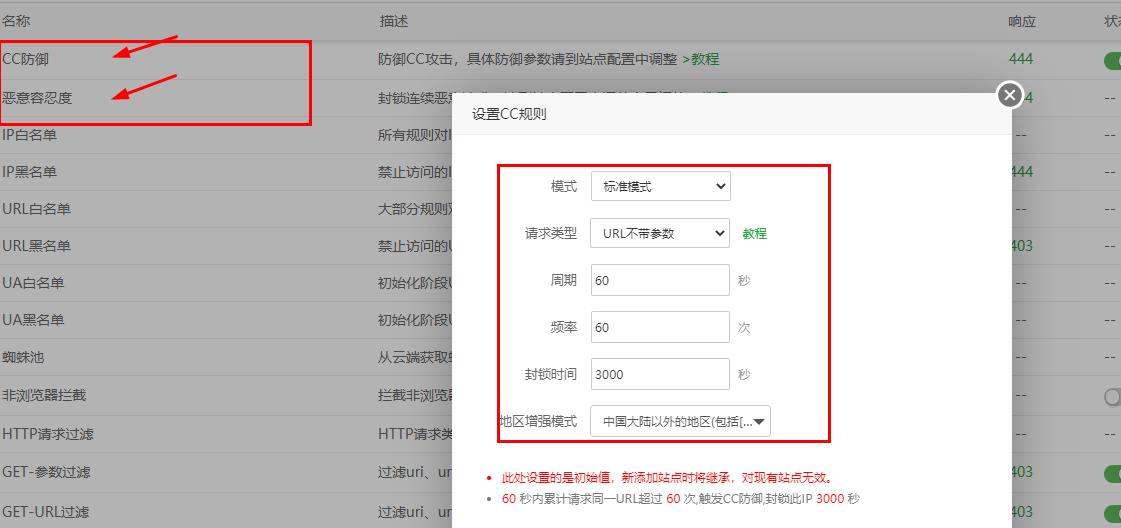Toggle the CC防御 status switch
The width and height of the screenshot is (1121, 528).
(1112, 61)
